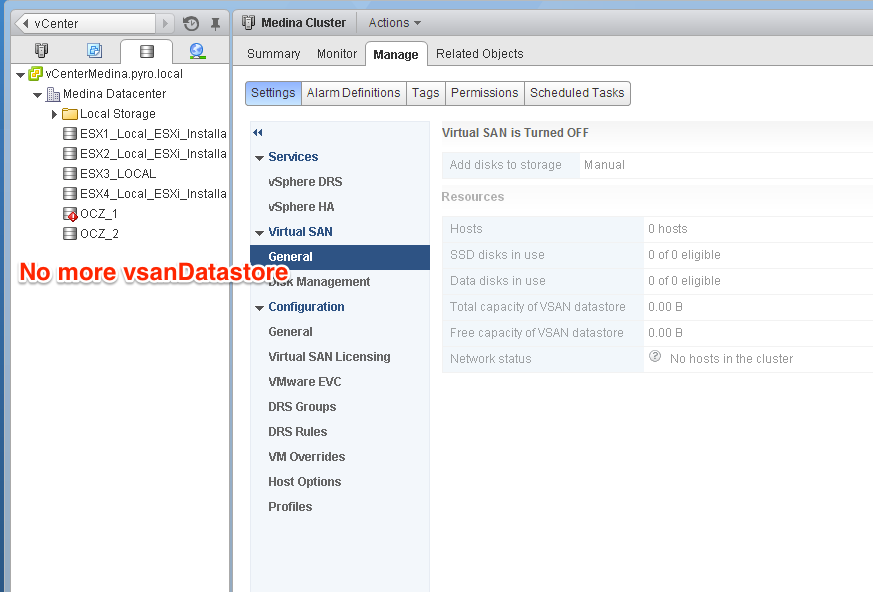This screenshot has height=592, width=873.
Task: Open the Scheduled Tasks section
Action: [x=577, y=93]
